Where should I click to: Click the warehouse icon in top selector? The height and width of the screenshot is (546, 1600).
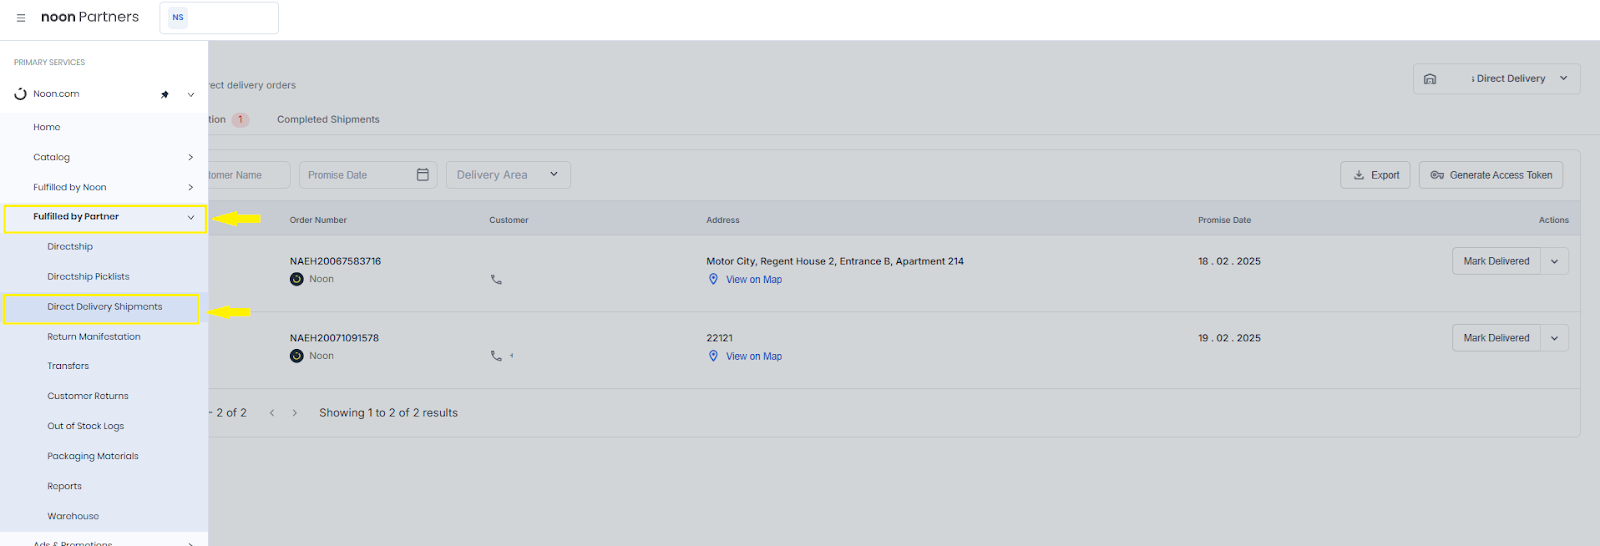[x=1430, y=79]
